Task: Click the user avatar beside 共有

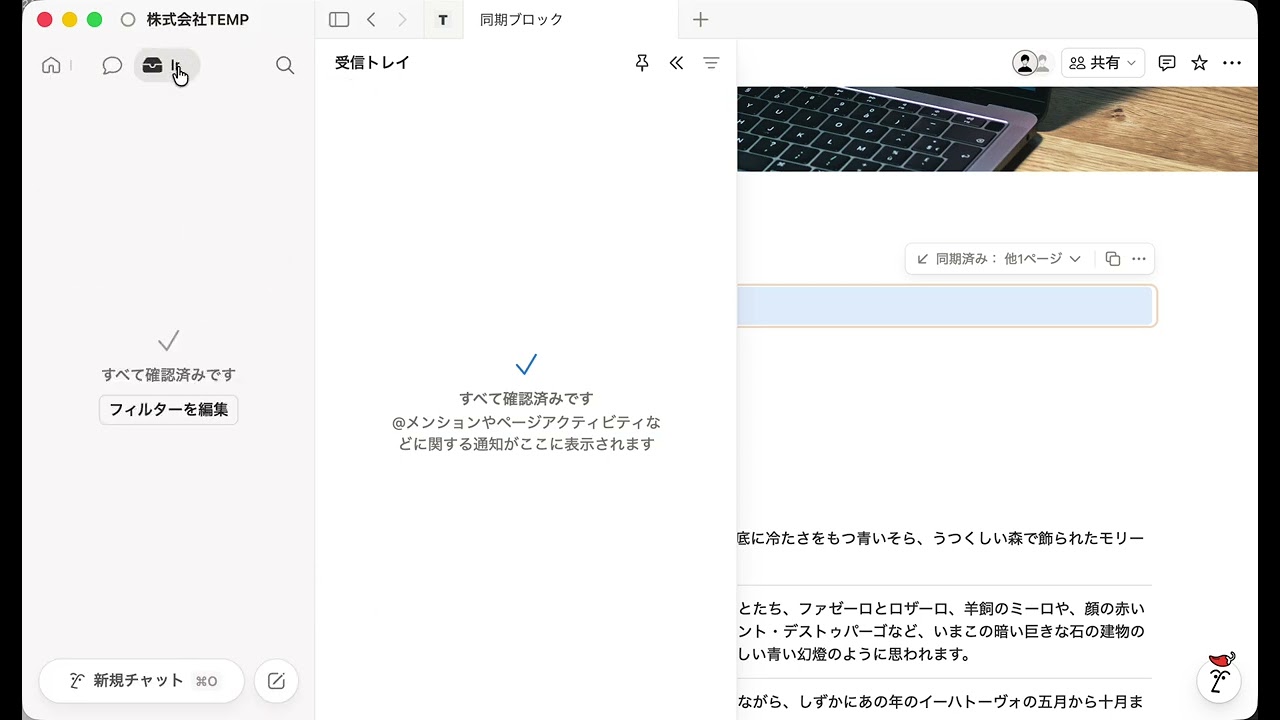Action: 1025,63
